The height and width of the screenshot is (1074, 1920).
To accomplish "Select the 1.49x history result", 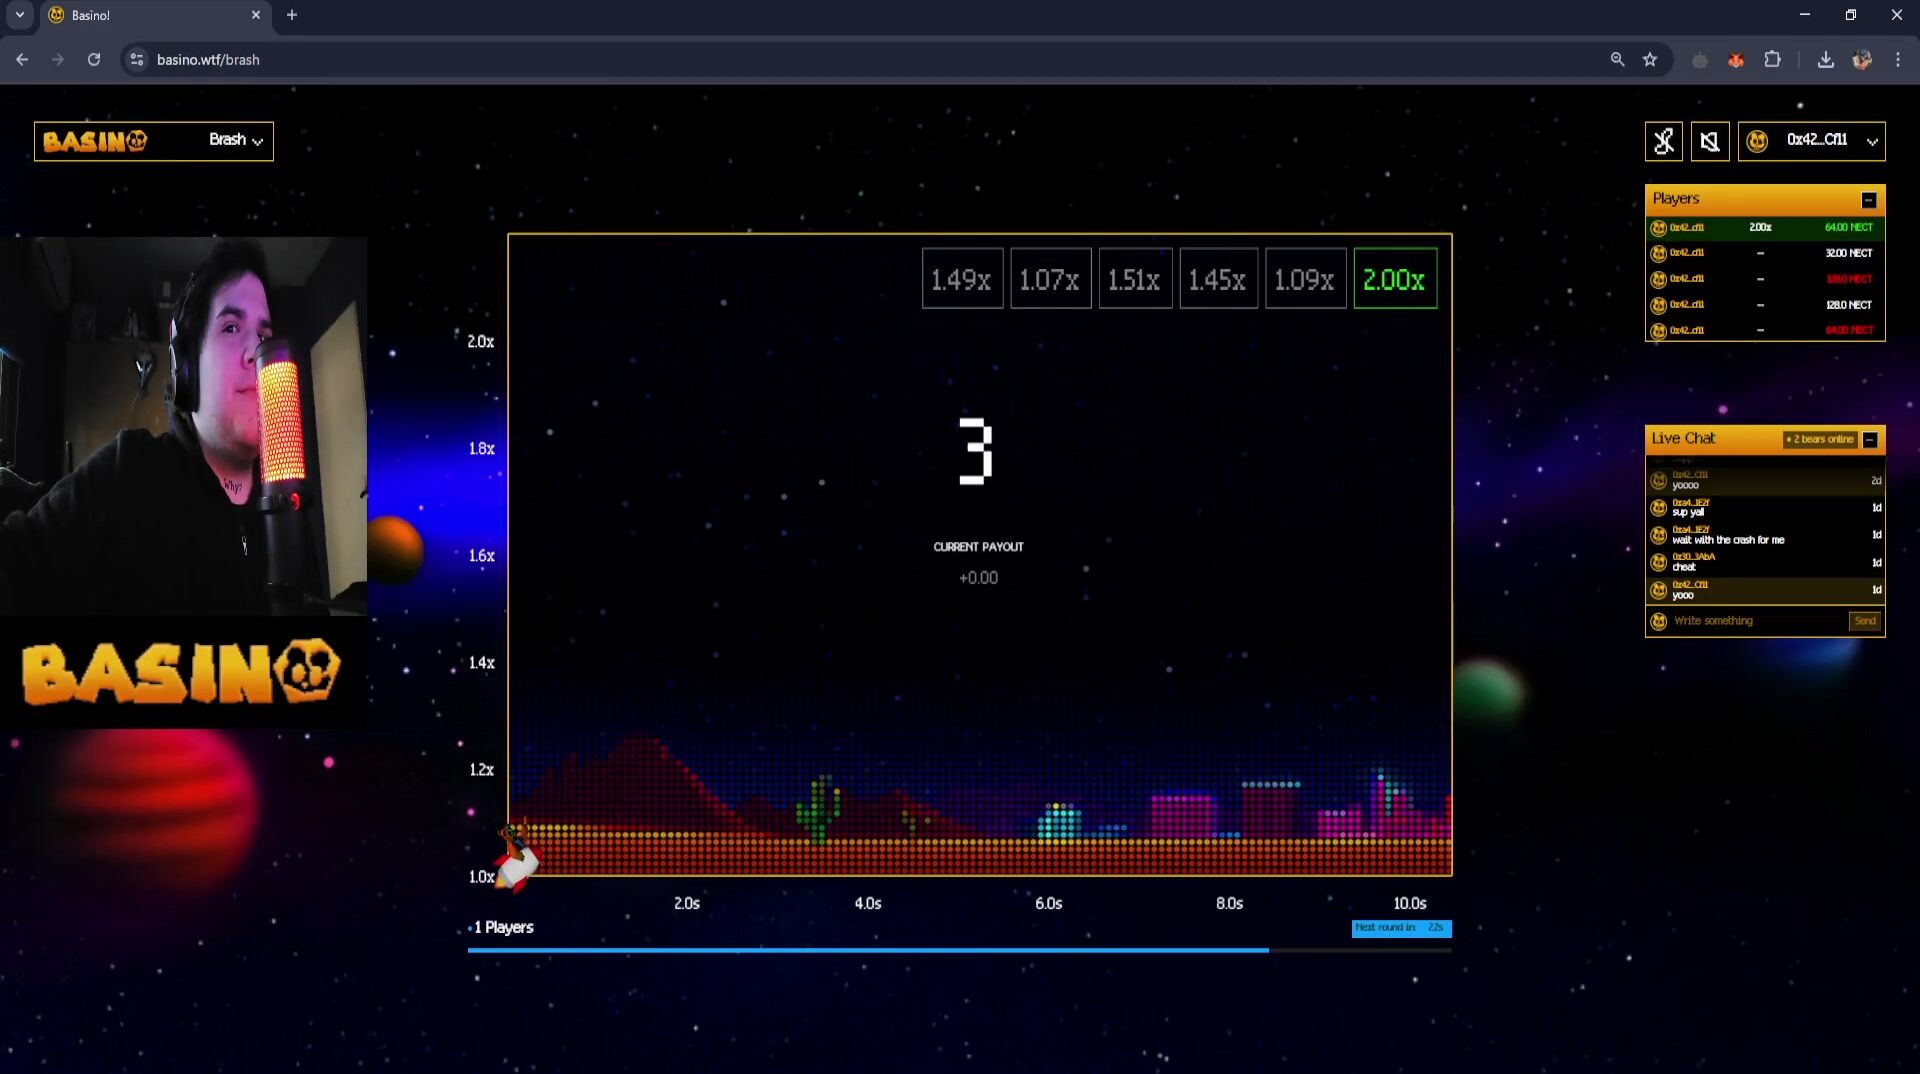I will pyautogui.click(x=962, y=279).
